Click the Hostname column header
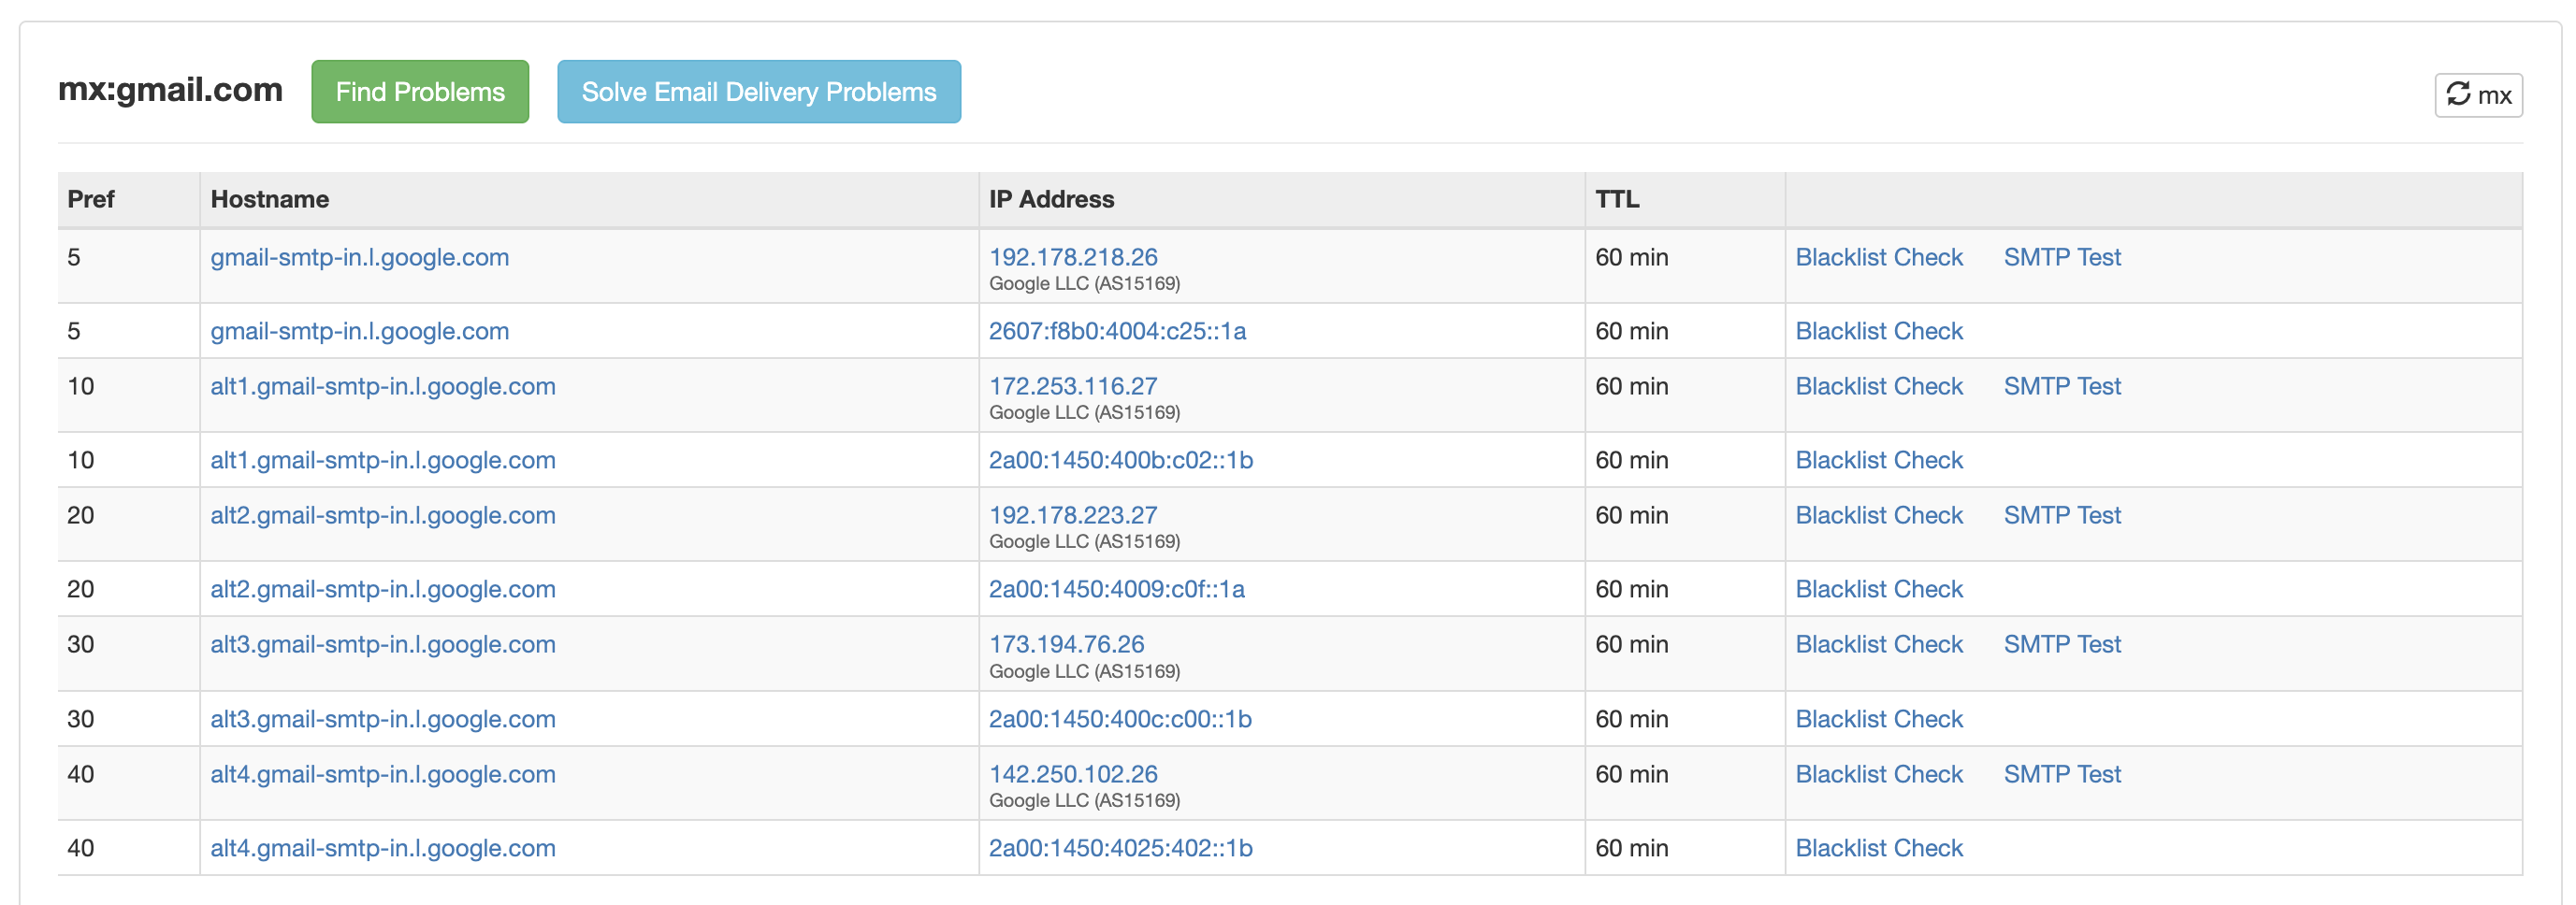This screenshot has height=905, width=2576. tap(269, 199)
